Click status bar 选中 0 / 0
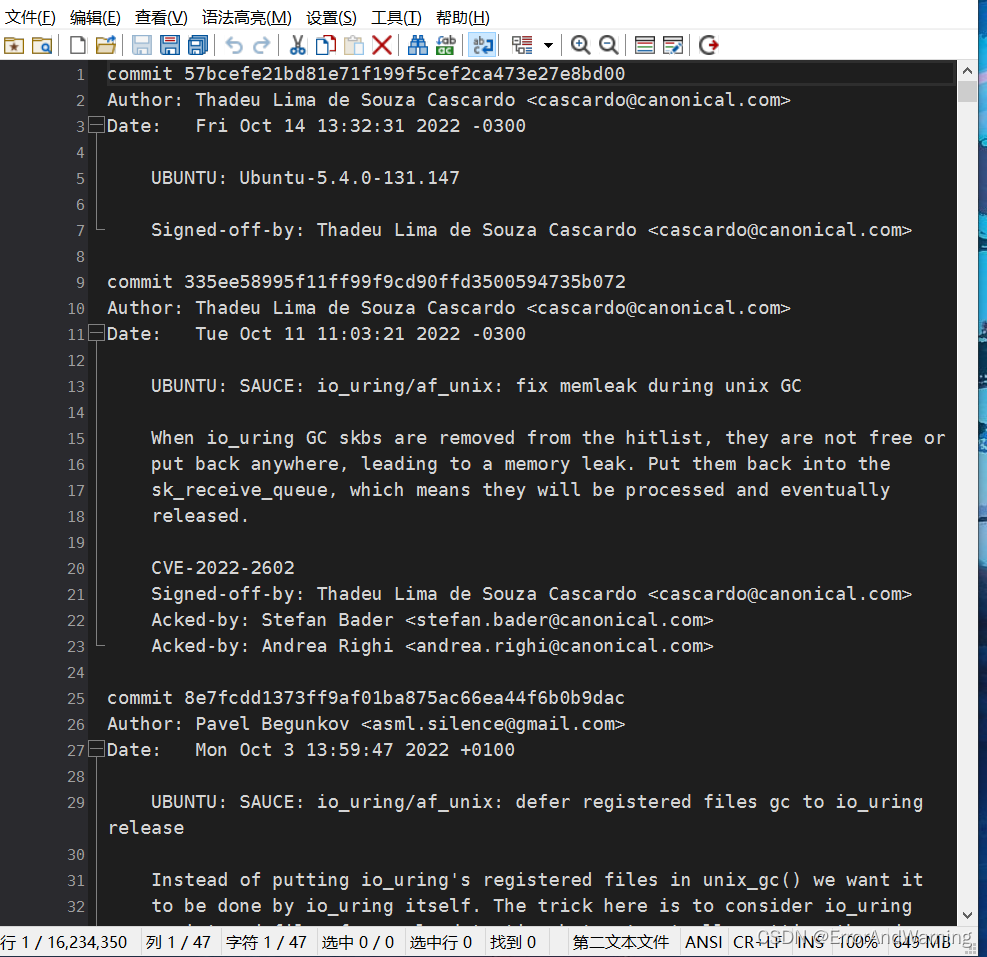Viewport: 987px width, 957px height. click(358, 942)
